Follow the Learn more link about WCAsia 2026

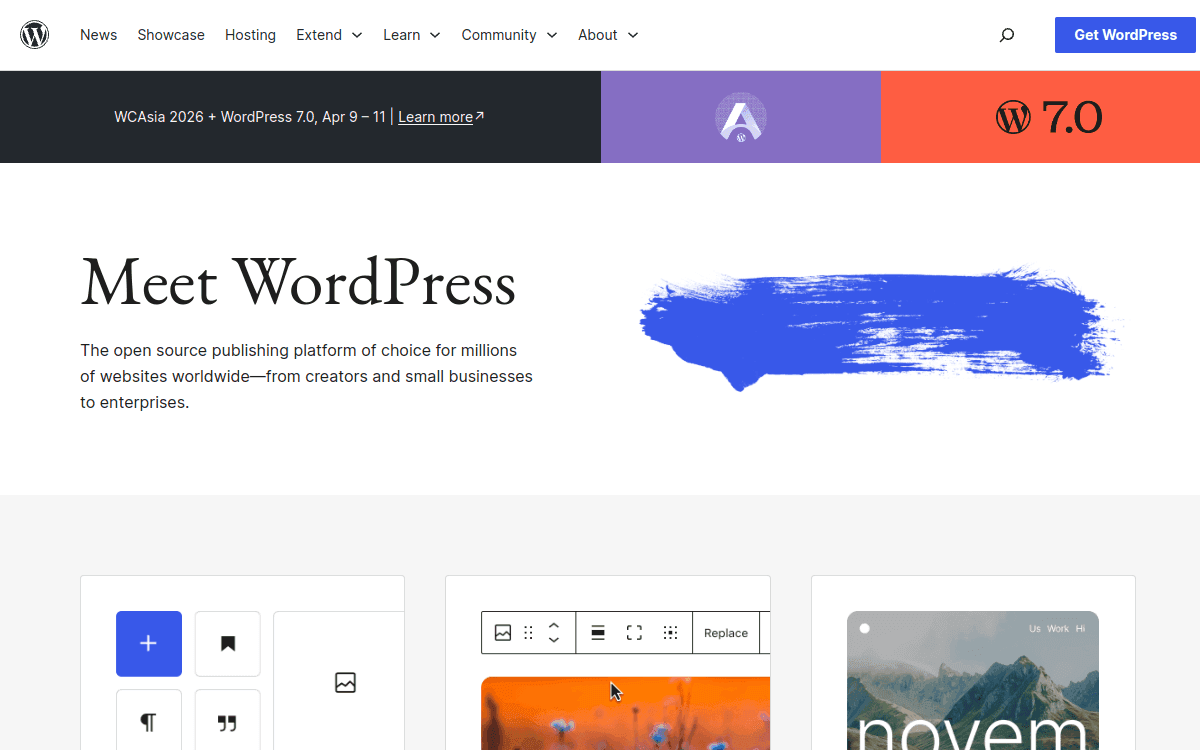[436, 116]
